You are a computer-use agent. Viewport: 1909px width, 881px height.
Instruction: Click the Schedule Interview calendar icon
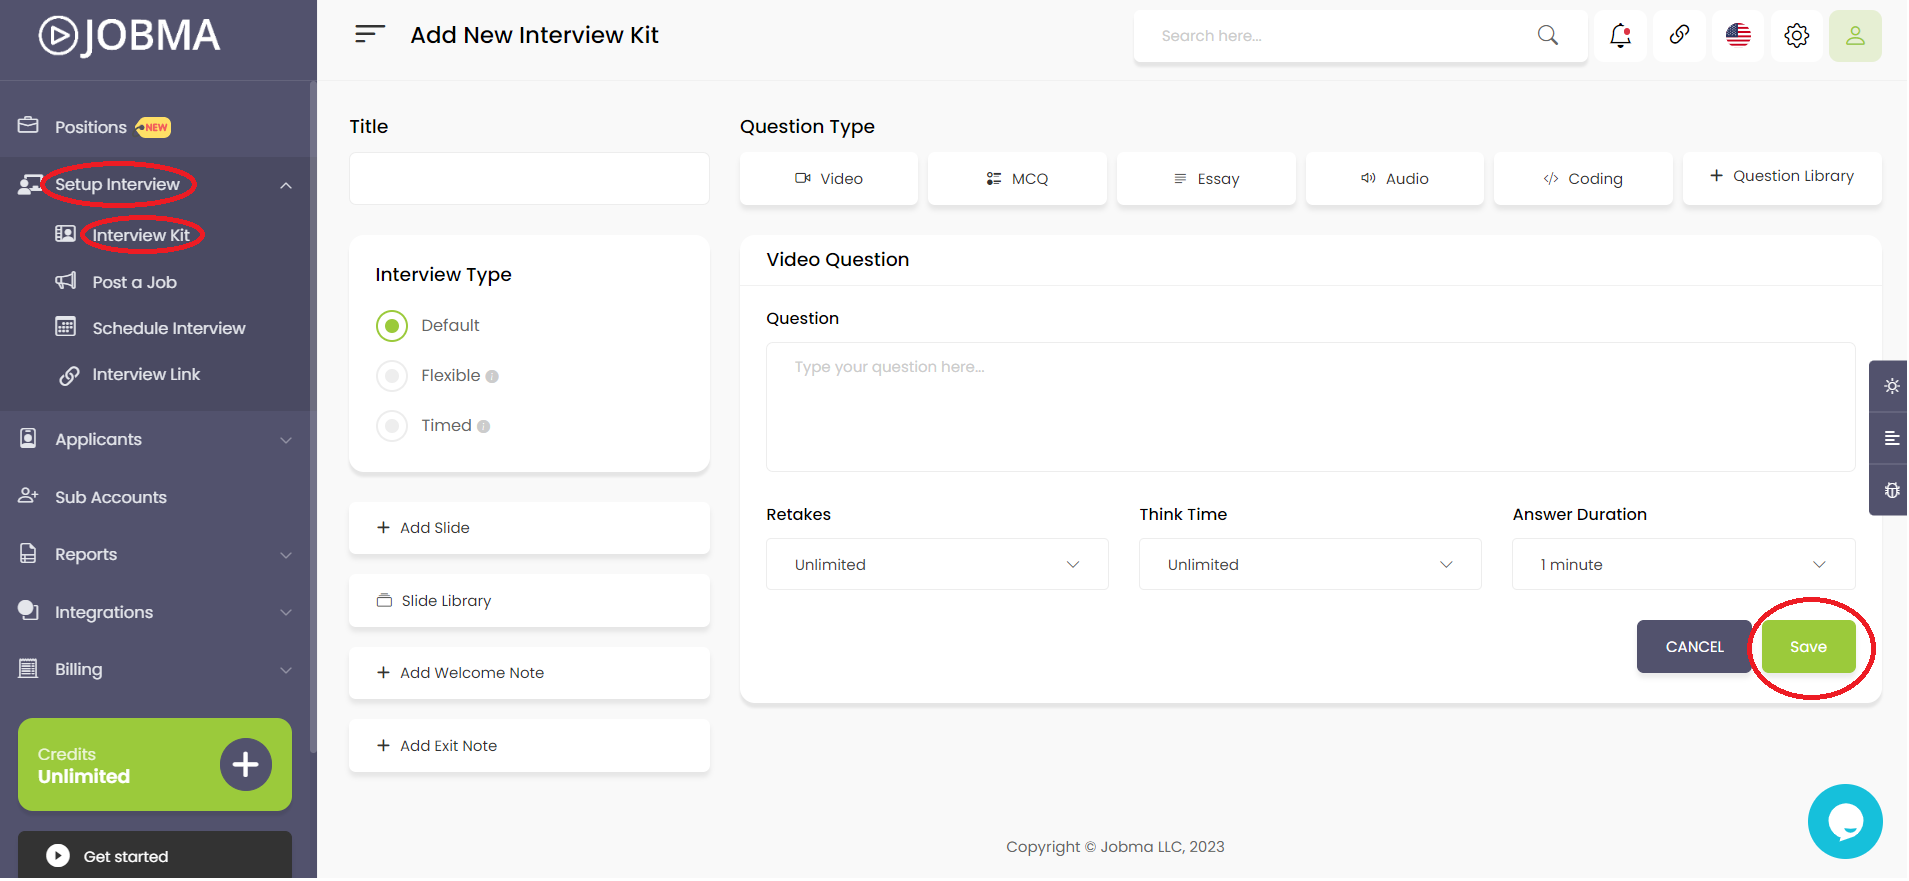[x=65, y=327]
